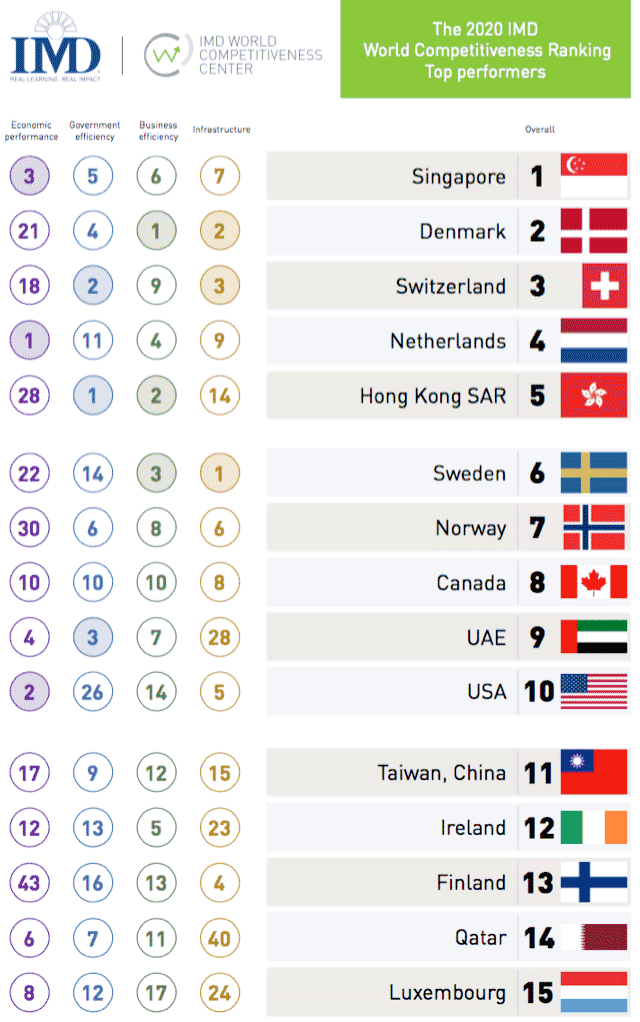Click the Finland flag

coord(594,882)
